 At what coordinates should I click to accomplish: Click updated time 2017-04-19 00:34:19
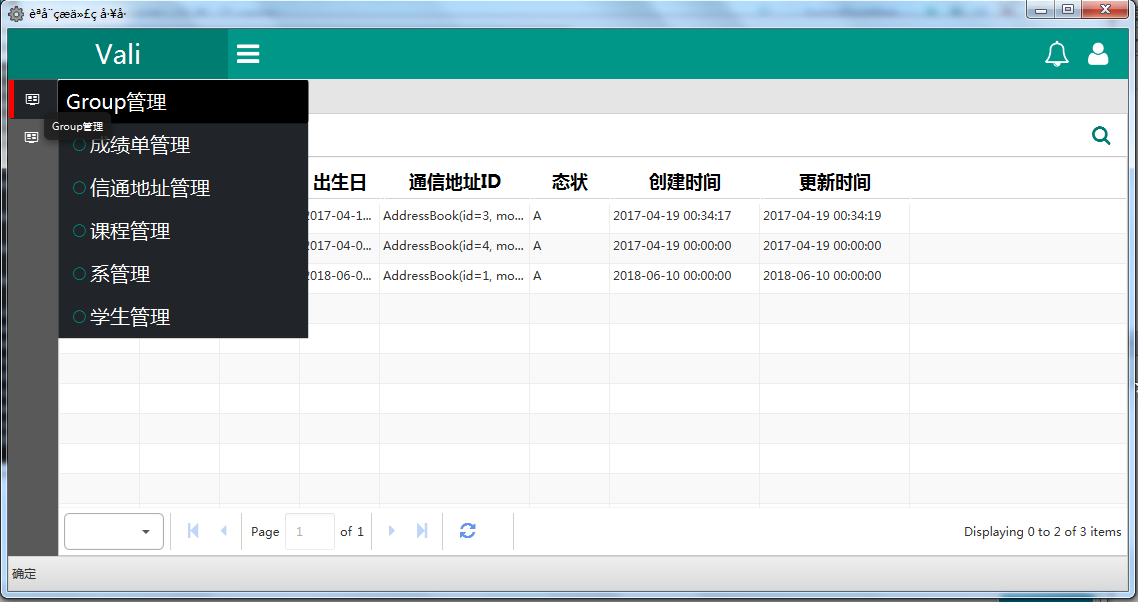(822, 216)
